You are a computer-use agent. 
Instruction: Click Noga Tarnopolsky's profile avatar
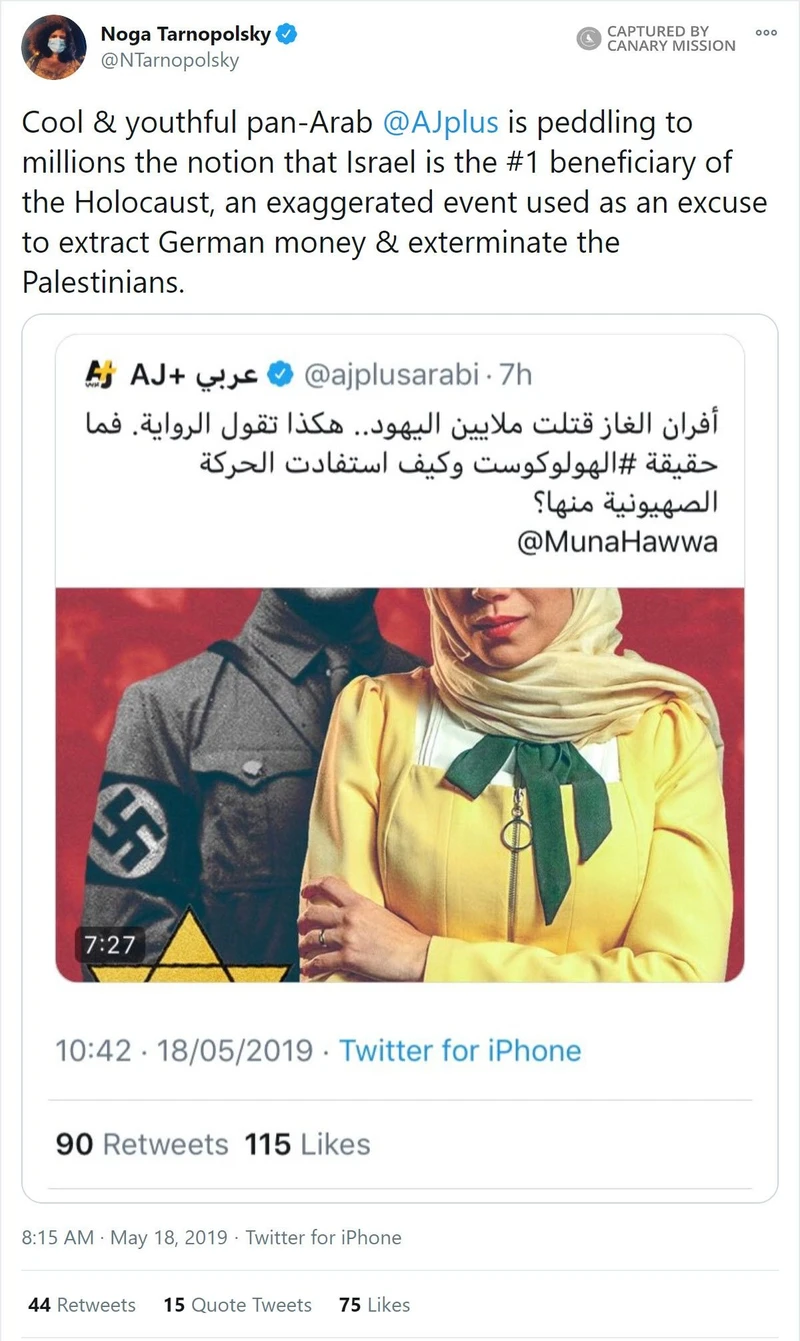click(53, 46)
